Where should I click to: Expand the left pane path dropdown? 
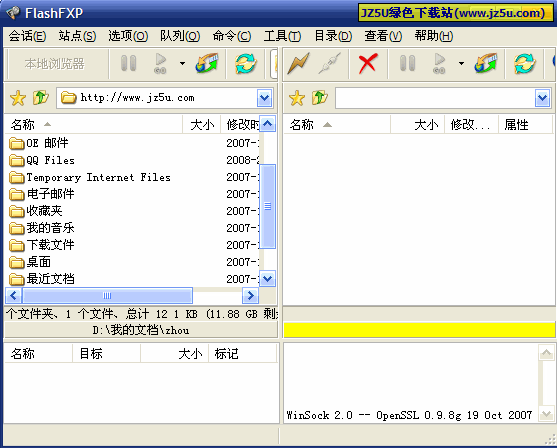[264, 98]
